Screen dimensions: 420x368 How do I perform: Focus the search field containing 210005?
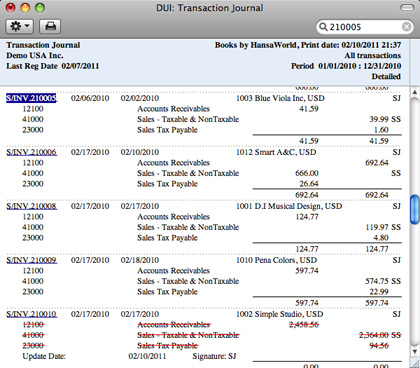tap(365, 27)
